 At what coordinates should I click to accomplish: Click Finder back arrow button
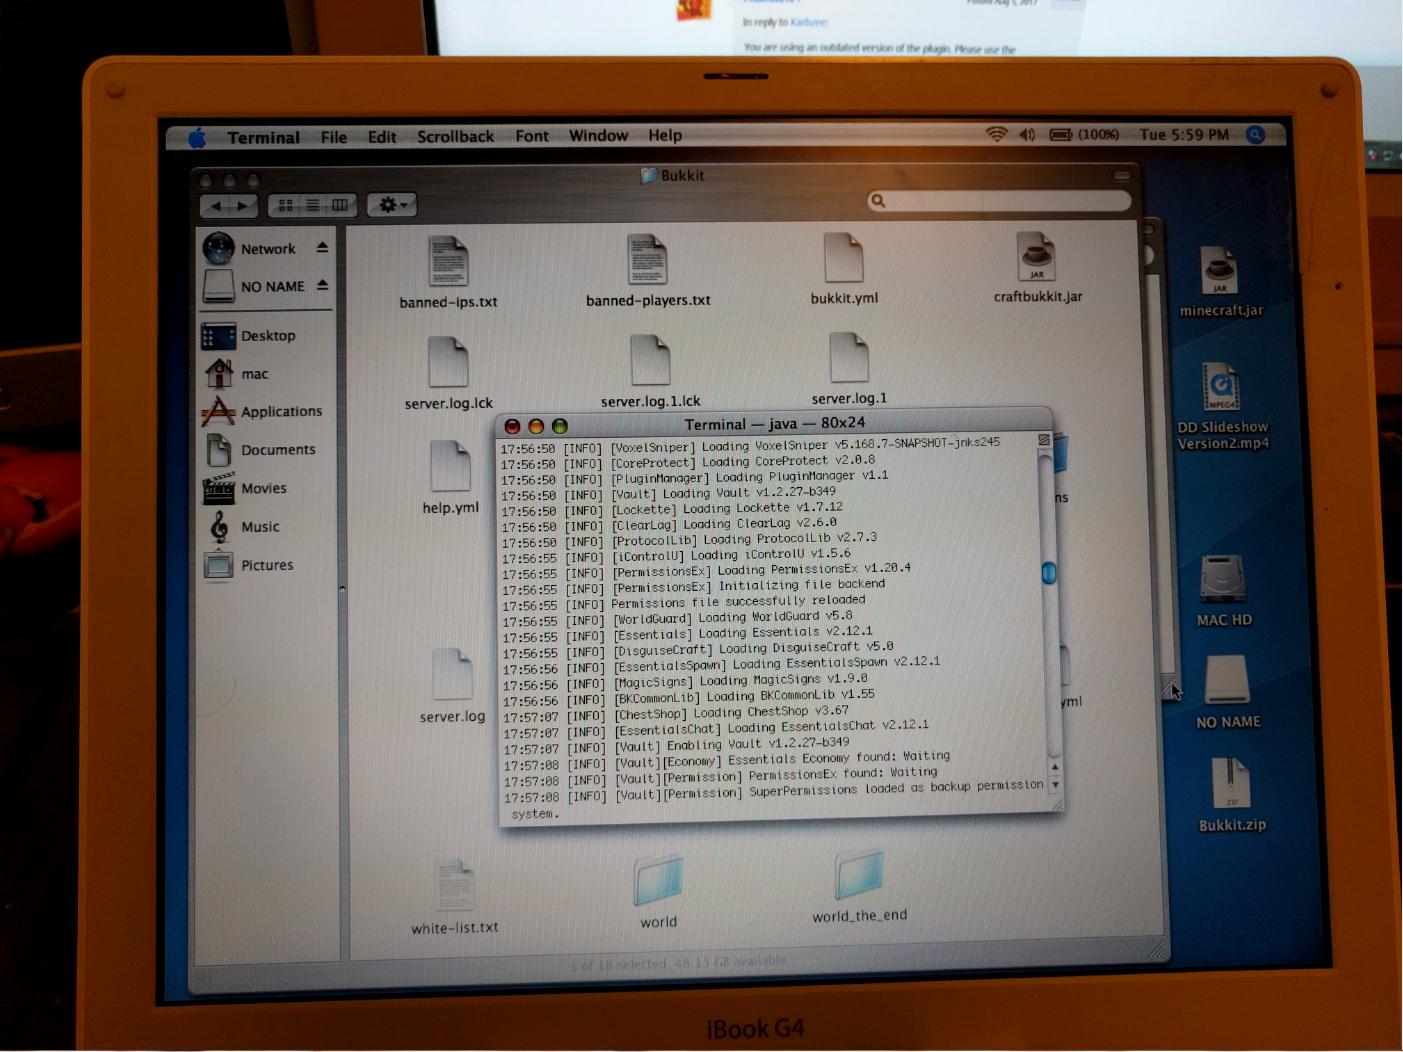click(216, 206)
